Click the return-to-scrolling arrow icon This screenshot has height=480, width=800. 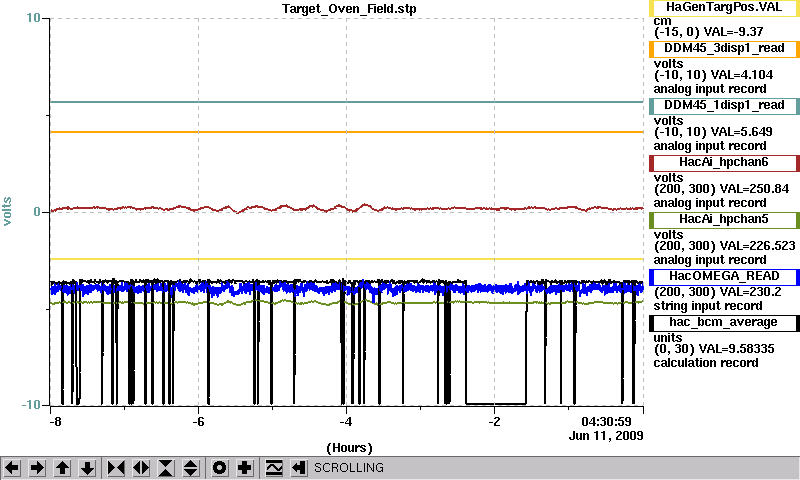(x=299, y=467)
